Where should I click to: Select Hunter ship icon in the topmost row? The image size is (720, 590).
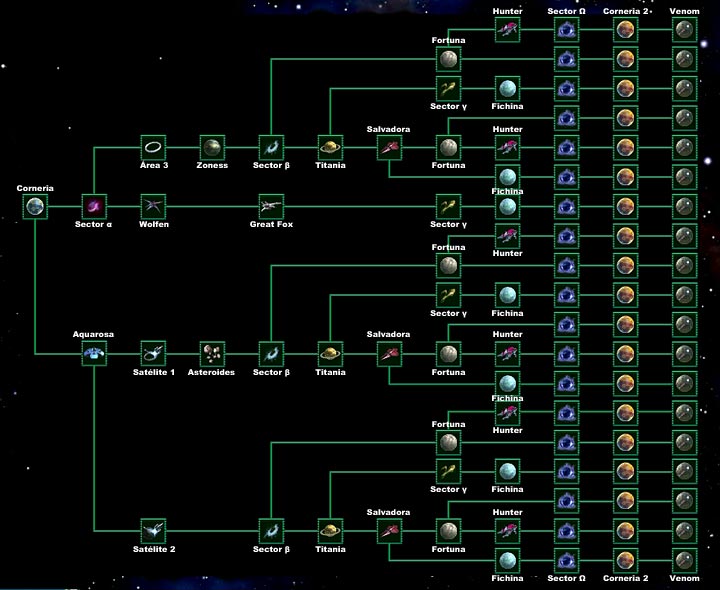click(507, 30)
